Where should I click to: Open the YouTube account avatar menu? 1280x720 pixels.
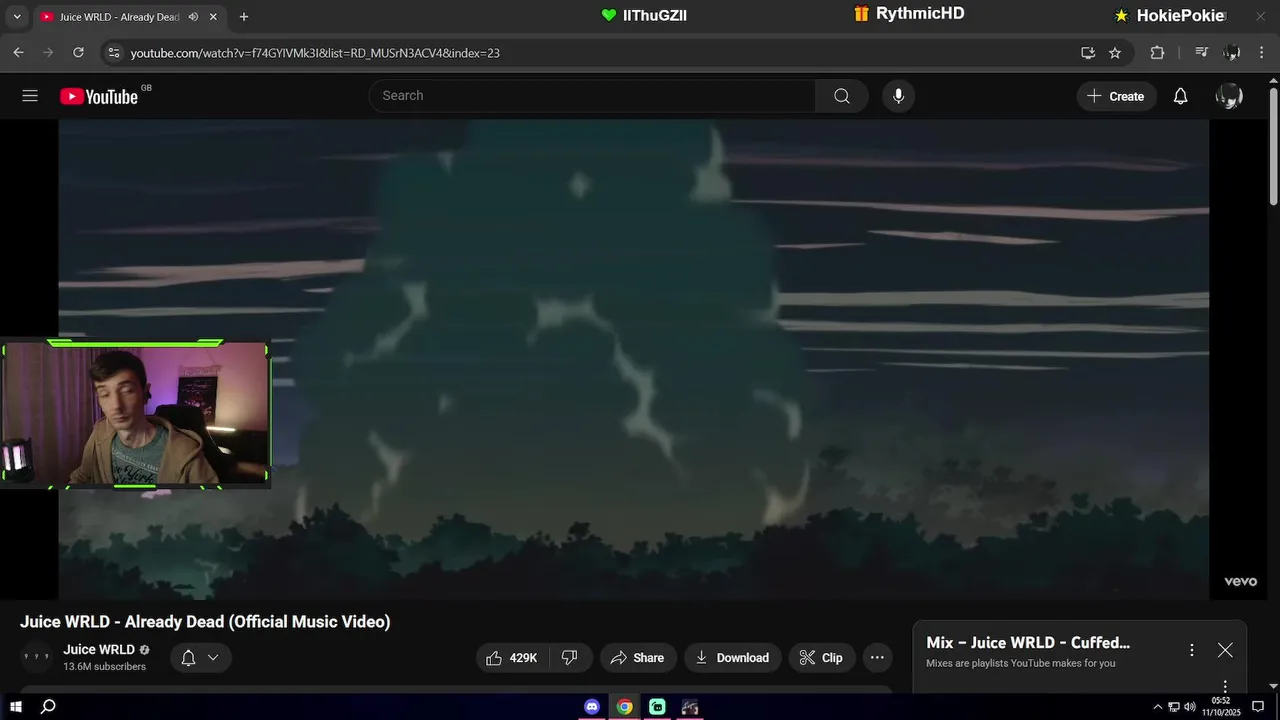pyautogui.click(x=1229, y=96)
